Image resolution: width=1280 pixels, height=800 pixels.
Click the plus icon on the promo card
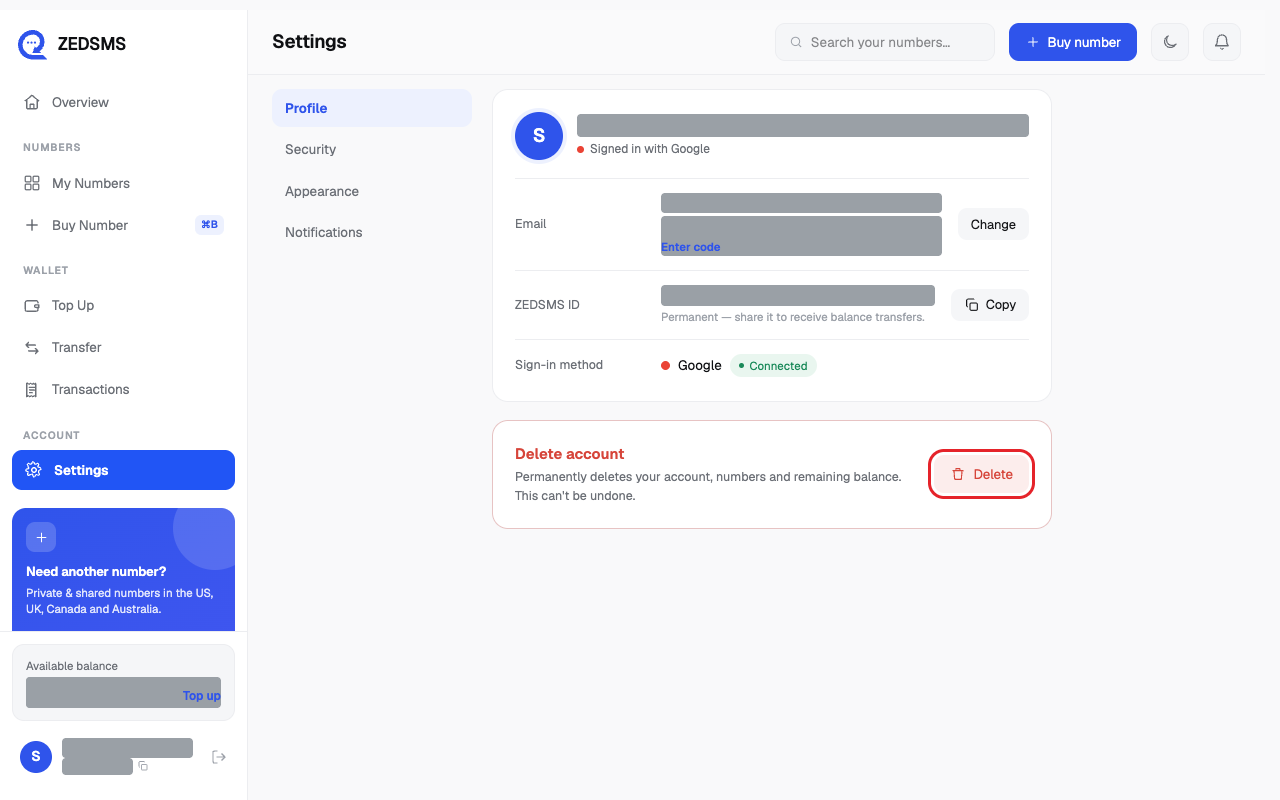click(41, 537)
